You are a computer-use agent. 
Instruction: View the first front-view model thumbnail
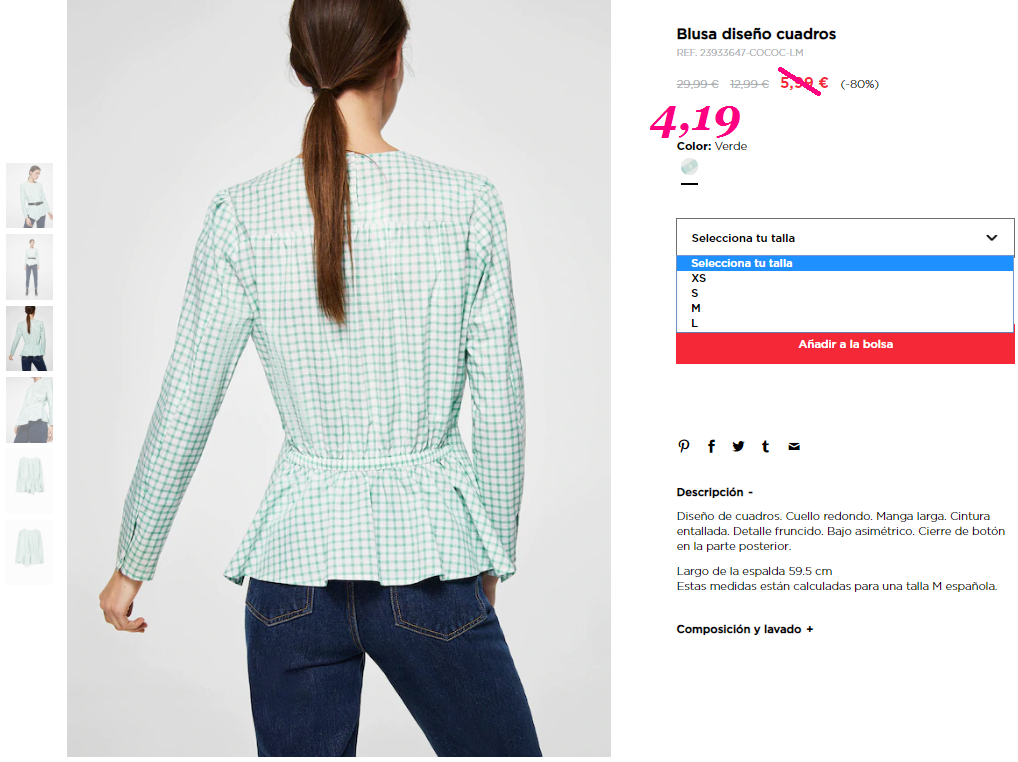click(x=30, y=195)
